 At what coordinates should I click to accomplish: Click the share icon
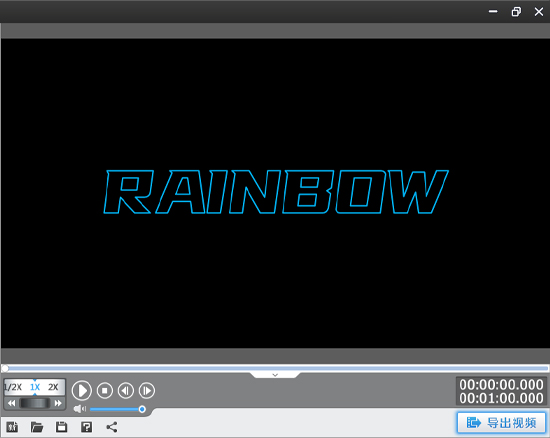click(112, 427)
